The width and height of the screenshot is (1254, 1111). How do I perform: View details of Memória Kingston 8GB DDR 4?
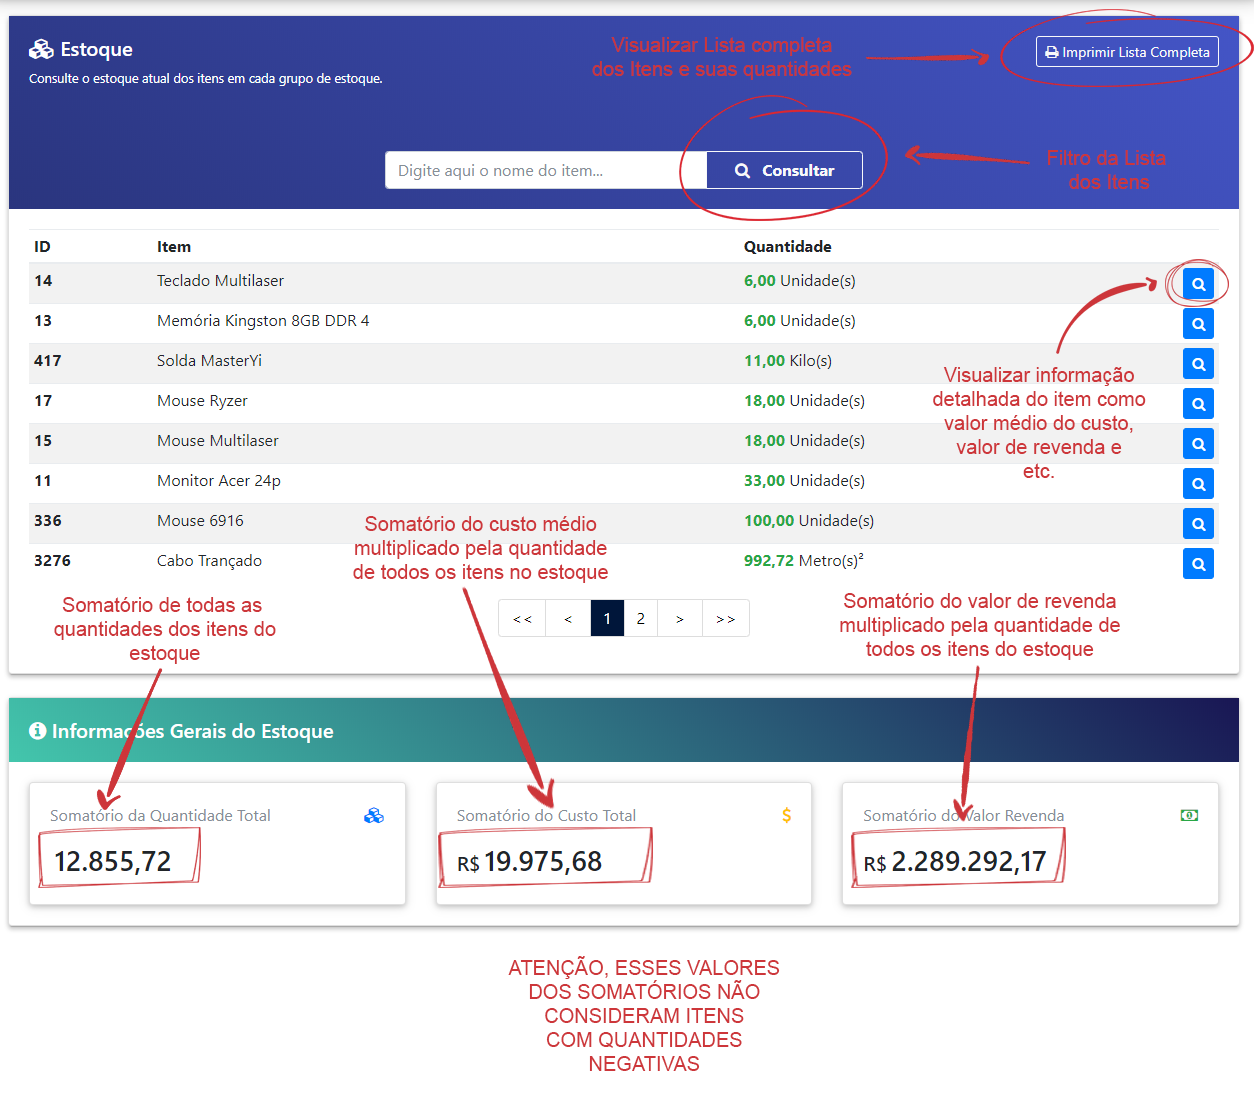point(1198,324)
